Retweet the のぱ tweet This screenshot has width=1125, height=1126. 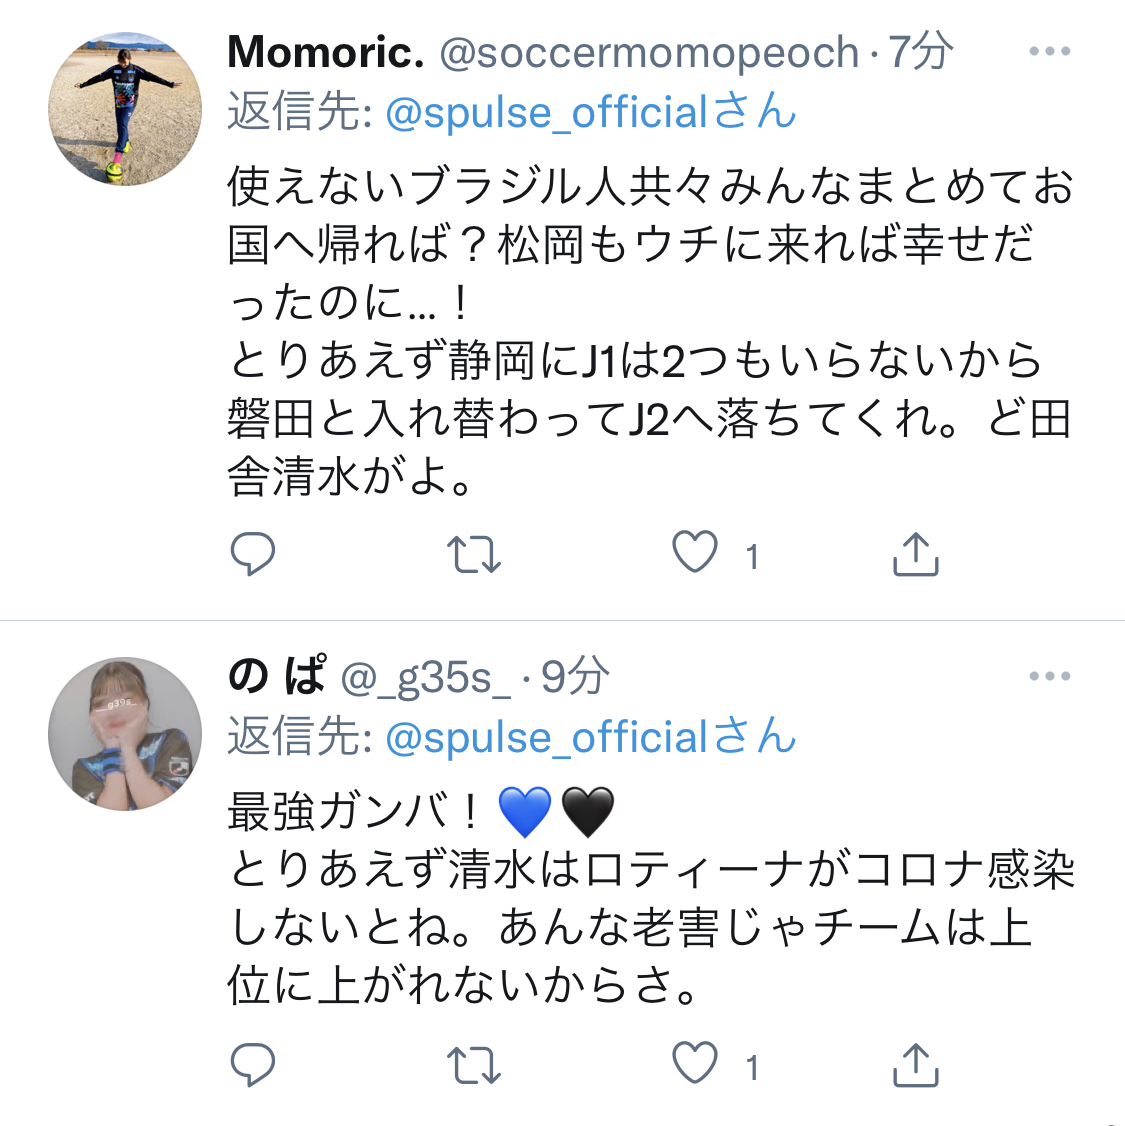(x=473, y=1066)
